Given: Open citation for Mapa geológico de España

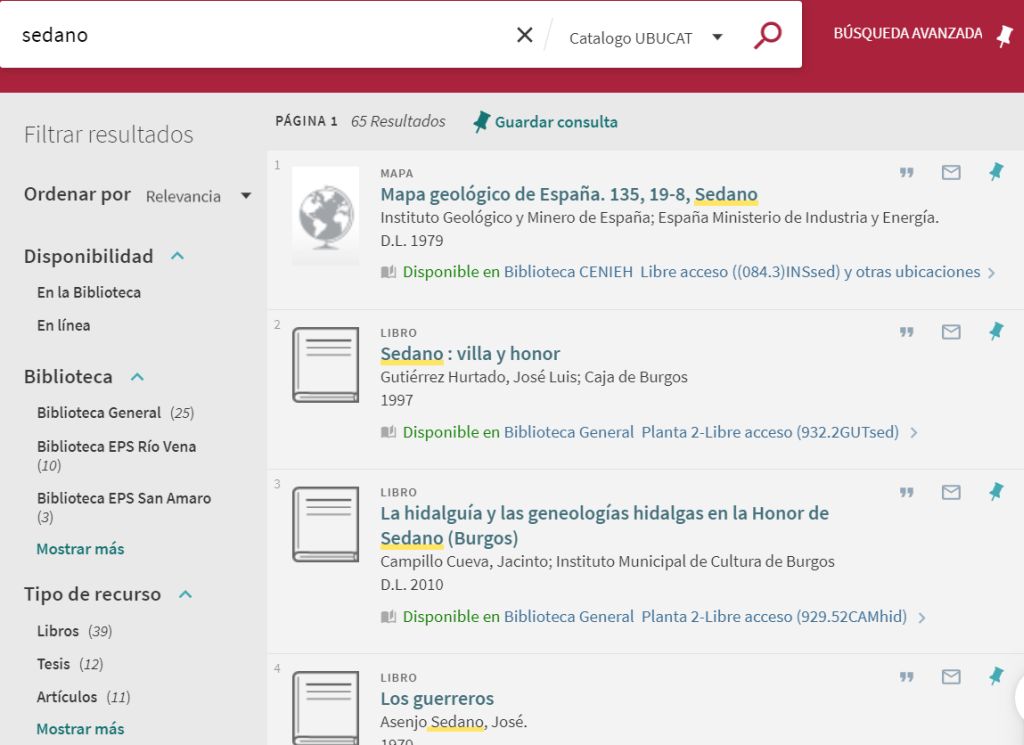Looking at the screenshot, I should pos(906,172).
